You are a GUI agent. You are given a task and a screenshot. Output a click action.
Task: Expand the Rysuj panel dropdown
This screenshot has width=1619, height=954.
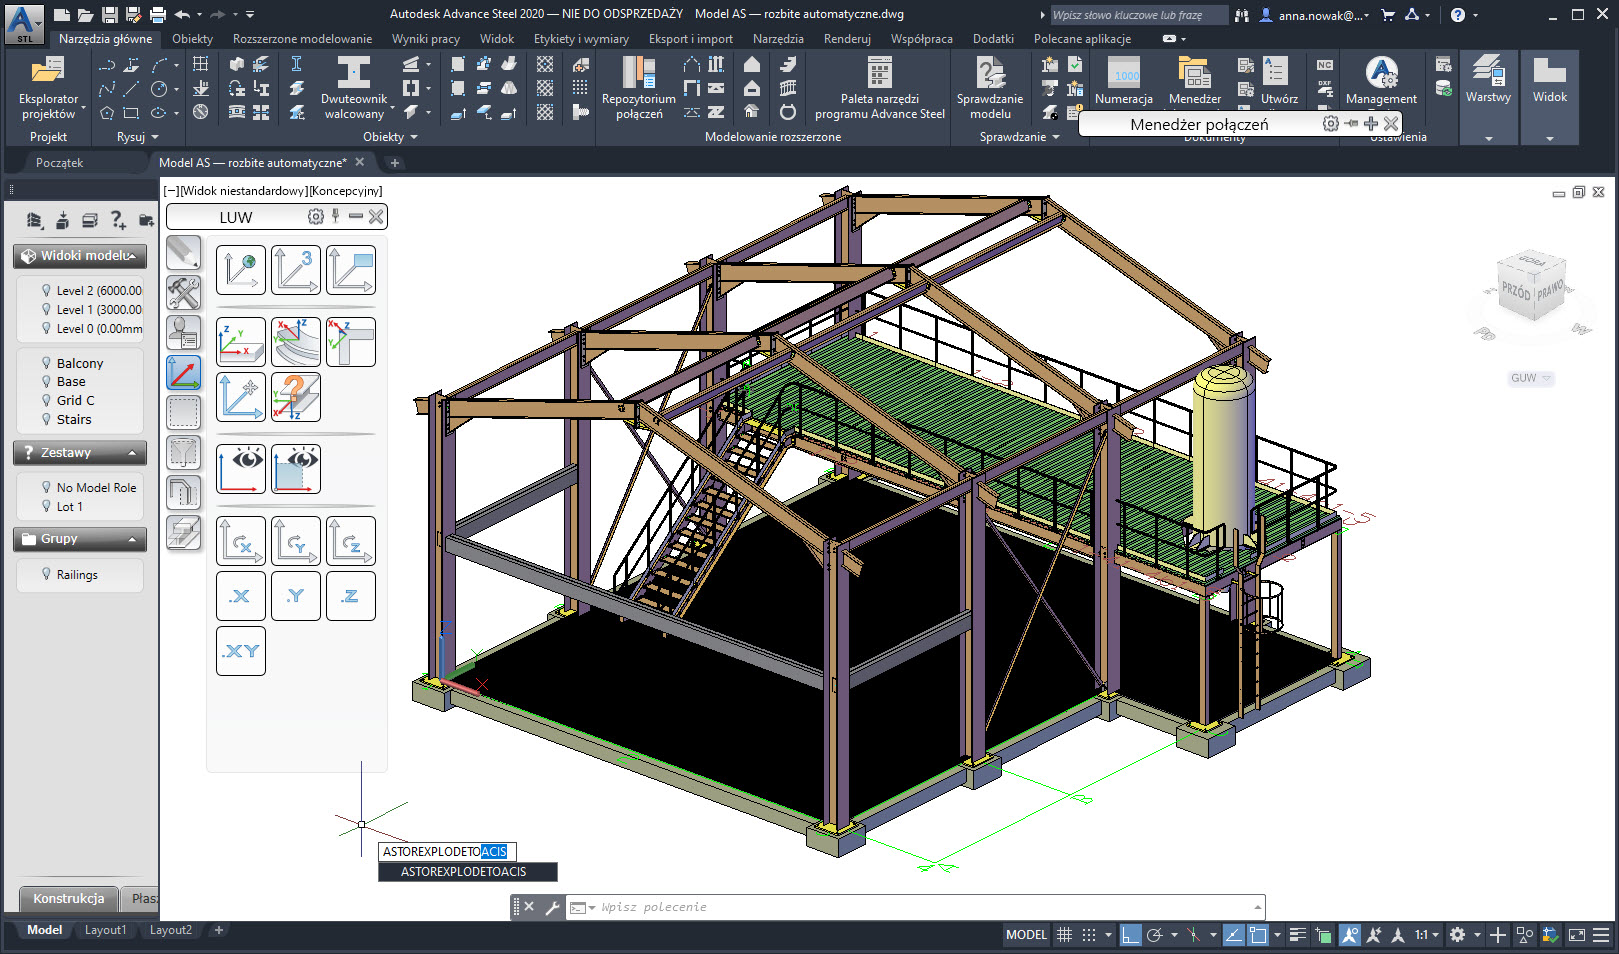[x=155, y=137]
